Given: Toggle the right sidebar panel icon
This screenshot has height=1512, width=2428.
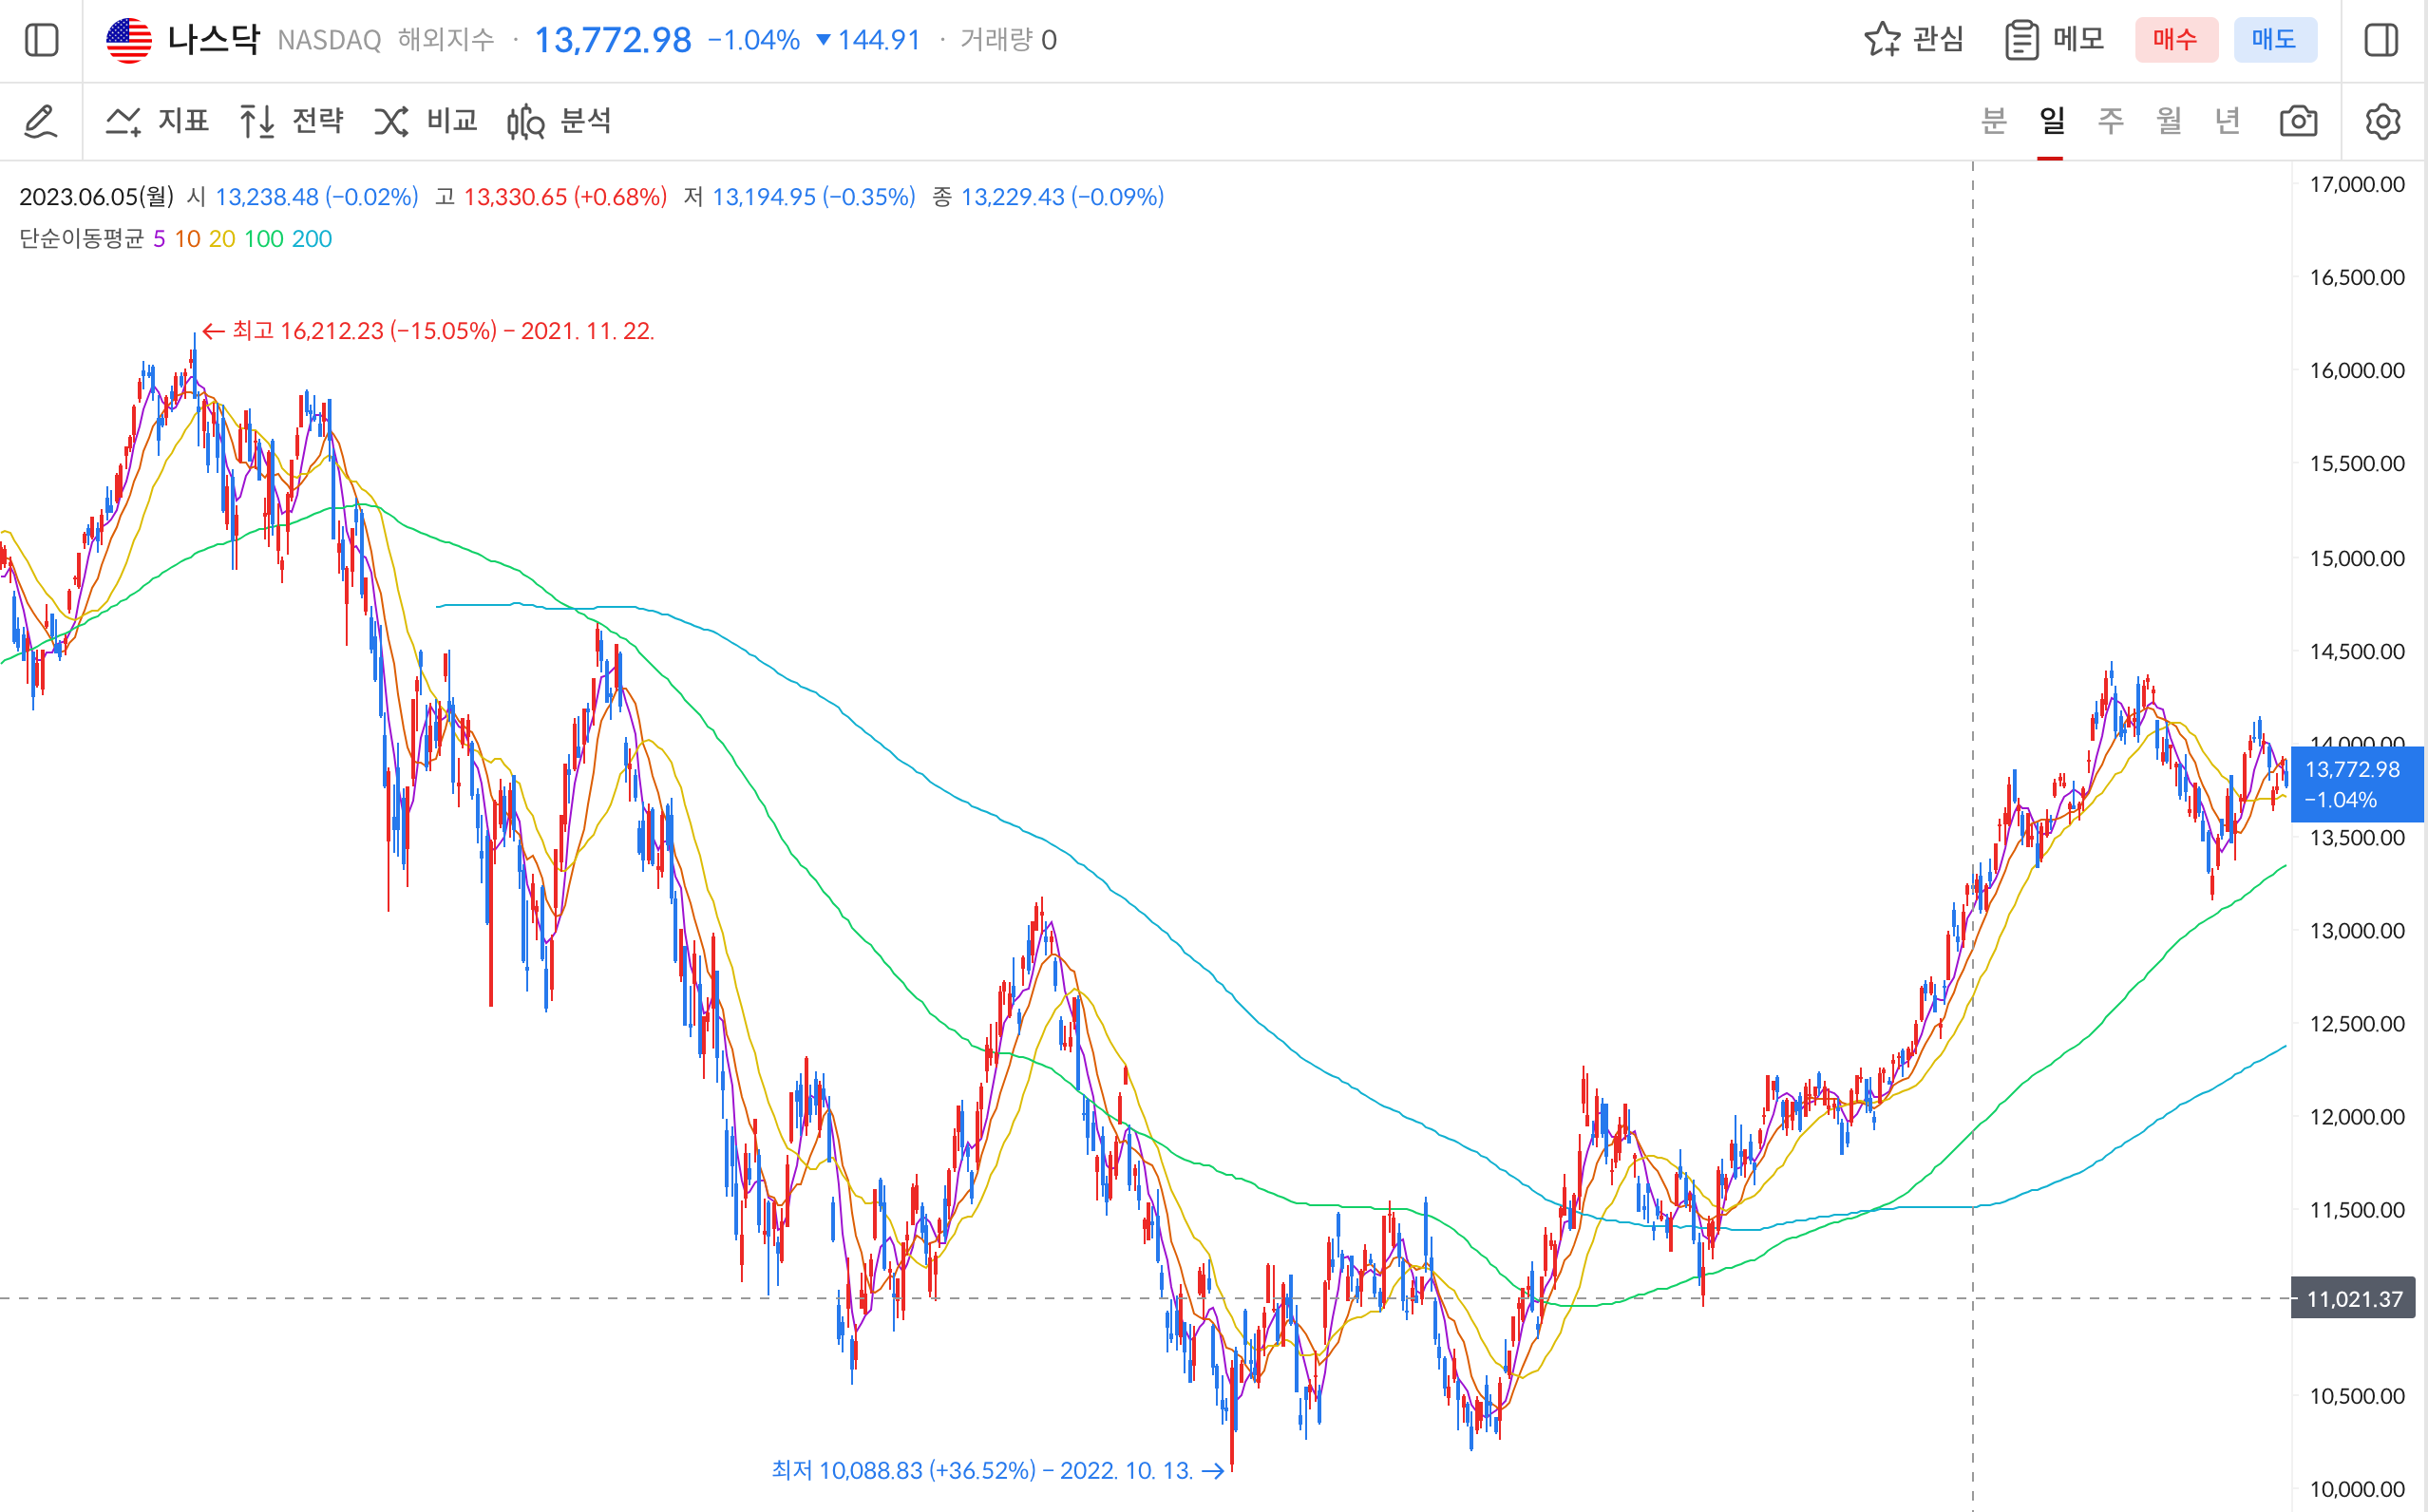Looking at the screenshot, I should (2381, 40).
